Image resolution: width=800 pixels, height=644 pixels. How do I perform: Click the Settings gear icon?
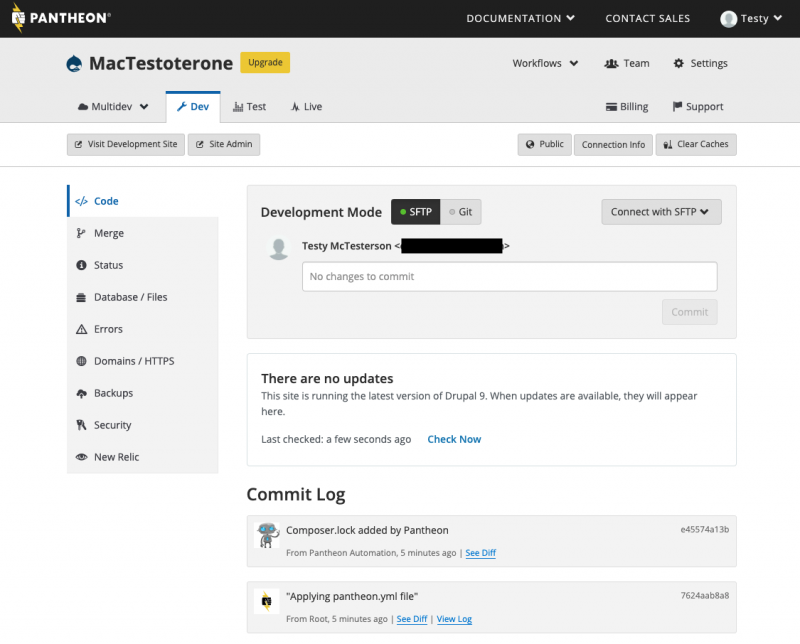(x=678, y=63)
